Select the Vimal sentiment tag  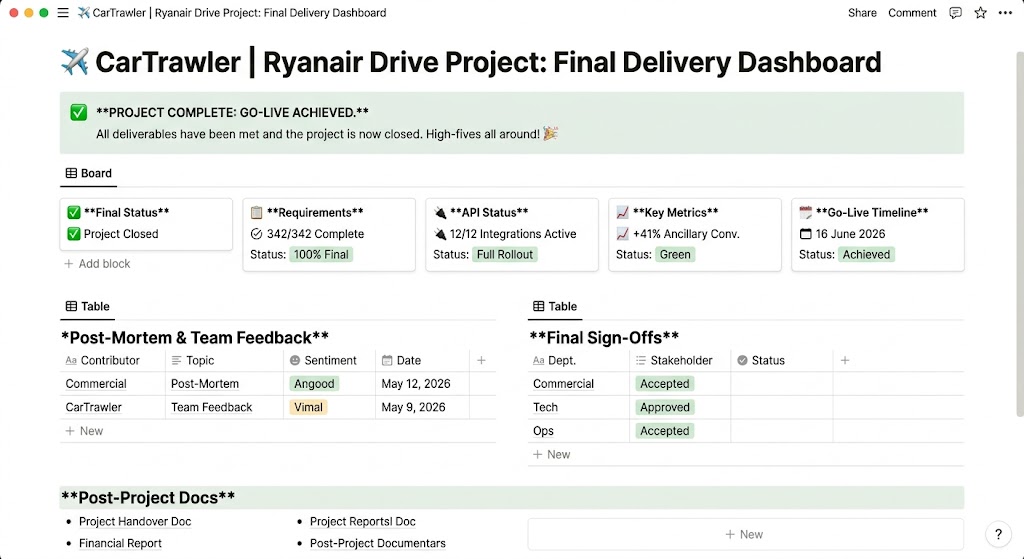click(x=308, y=407)
